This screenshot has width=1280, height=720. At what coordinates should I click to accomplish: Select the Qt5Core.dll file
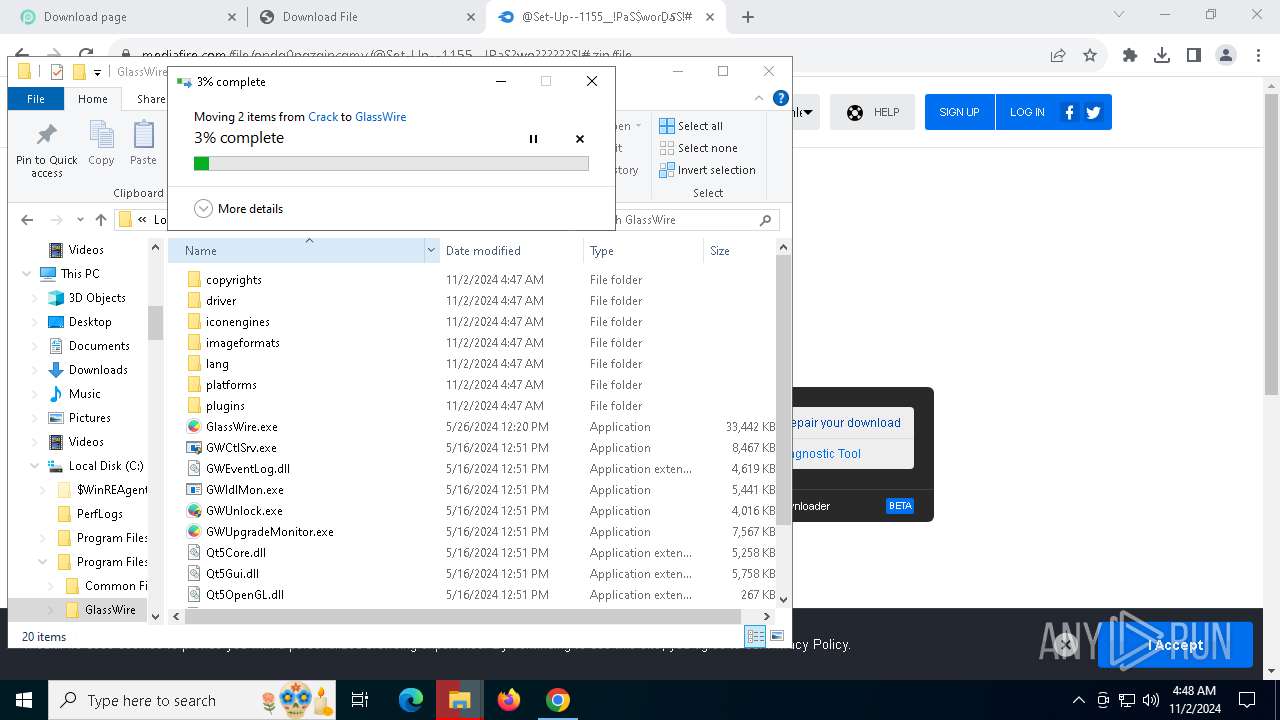click(x=236, y=553)
